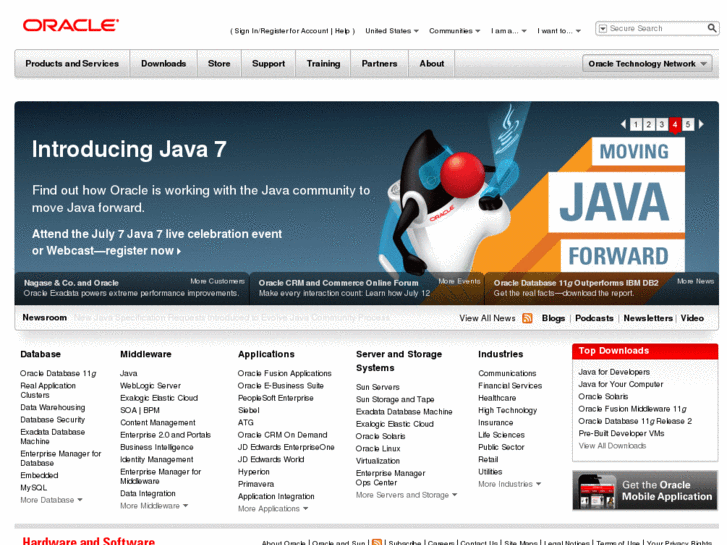Click View All News link
This screenshot has width=727, height=545.
pyautogui.click(x=487, y=318)
